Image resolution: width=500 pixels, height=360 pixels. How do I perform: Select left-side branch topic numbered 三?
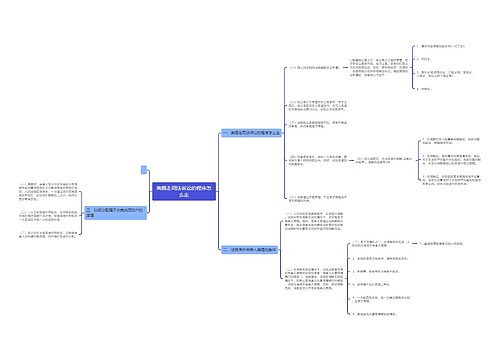coord(115,213)
